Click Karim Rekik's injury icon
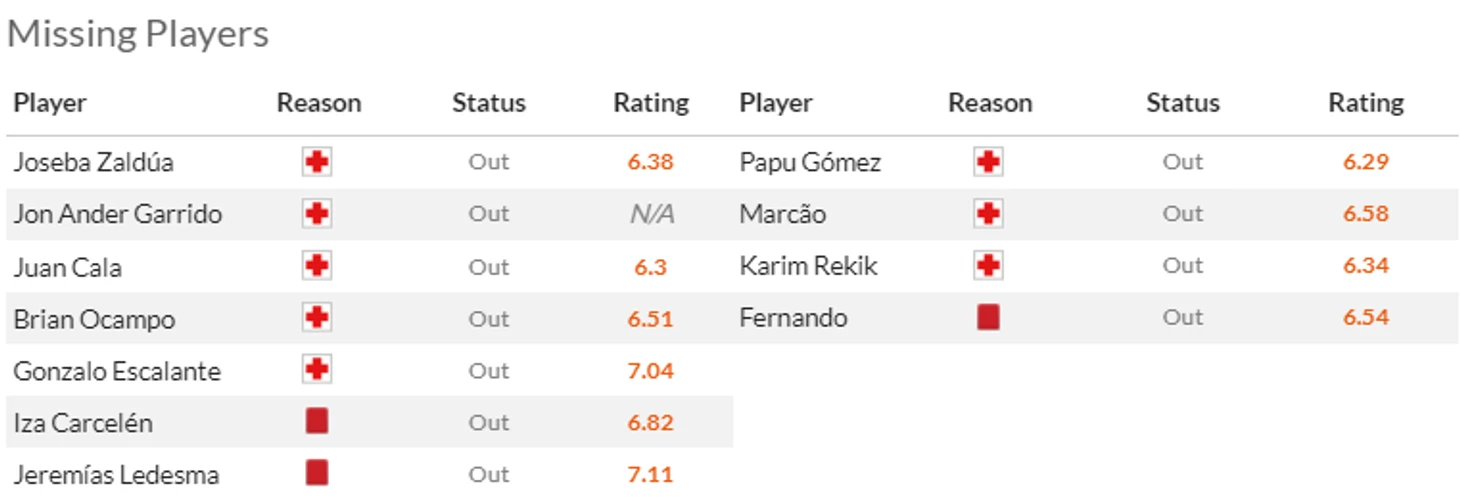 [x=988, y=265]
